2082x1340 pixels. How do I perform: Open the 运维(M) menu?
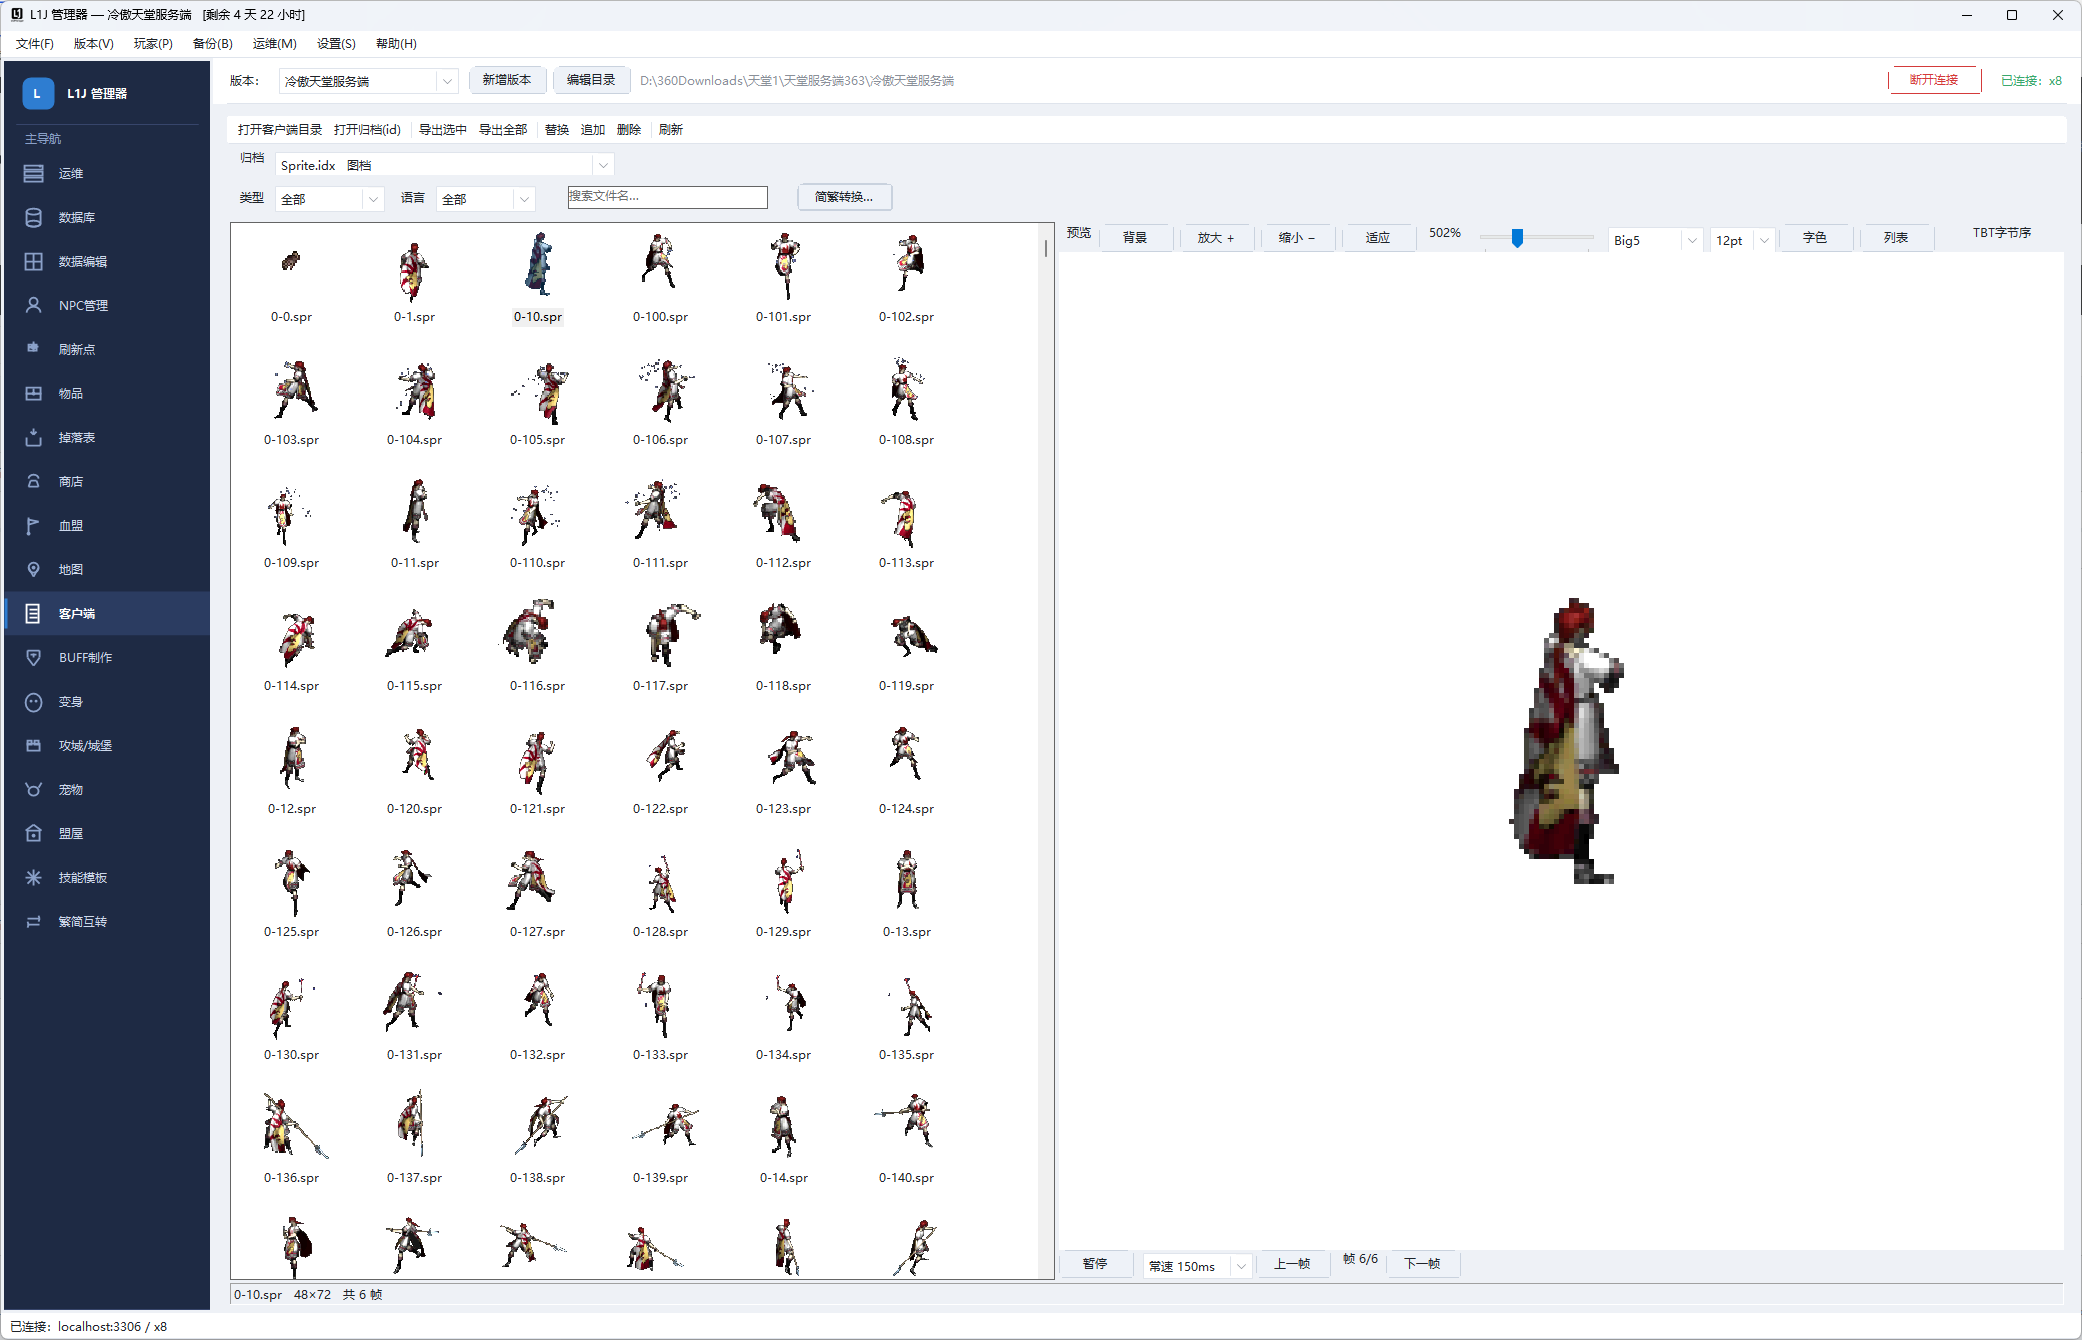pyautogui.click(x=274, y=43)
